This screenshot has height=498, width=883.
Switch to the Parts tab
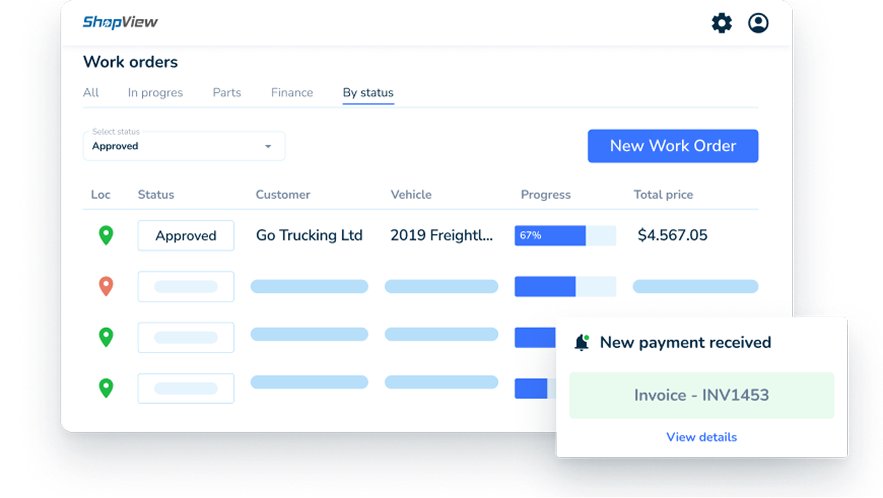pos(227,92)
